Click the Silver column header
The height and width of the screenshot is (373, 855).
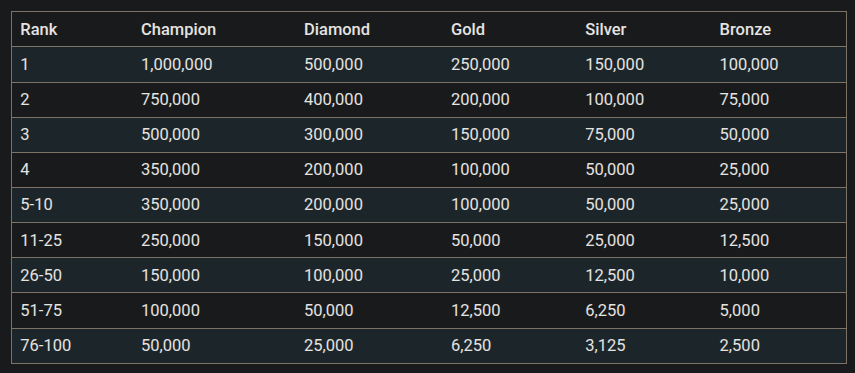(x=605, y=29)
